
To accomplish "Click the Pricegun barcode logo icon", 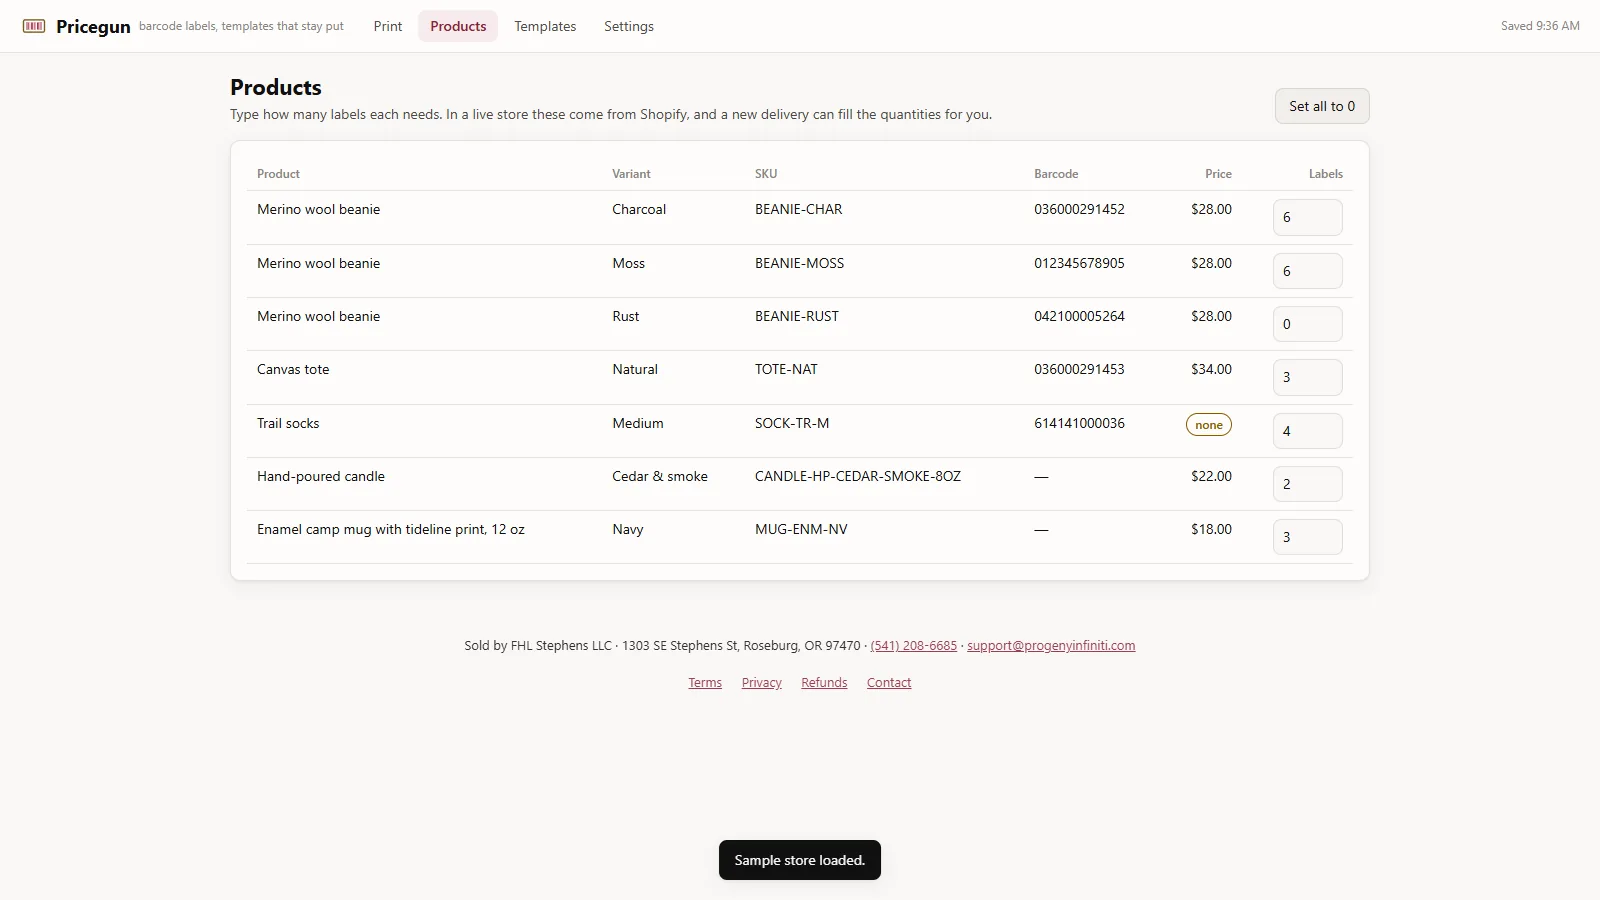I will (x=34, y=26).
